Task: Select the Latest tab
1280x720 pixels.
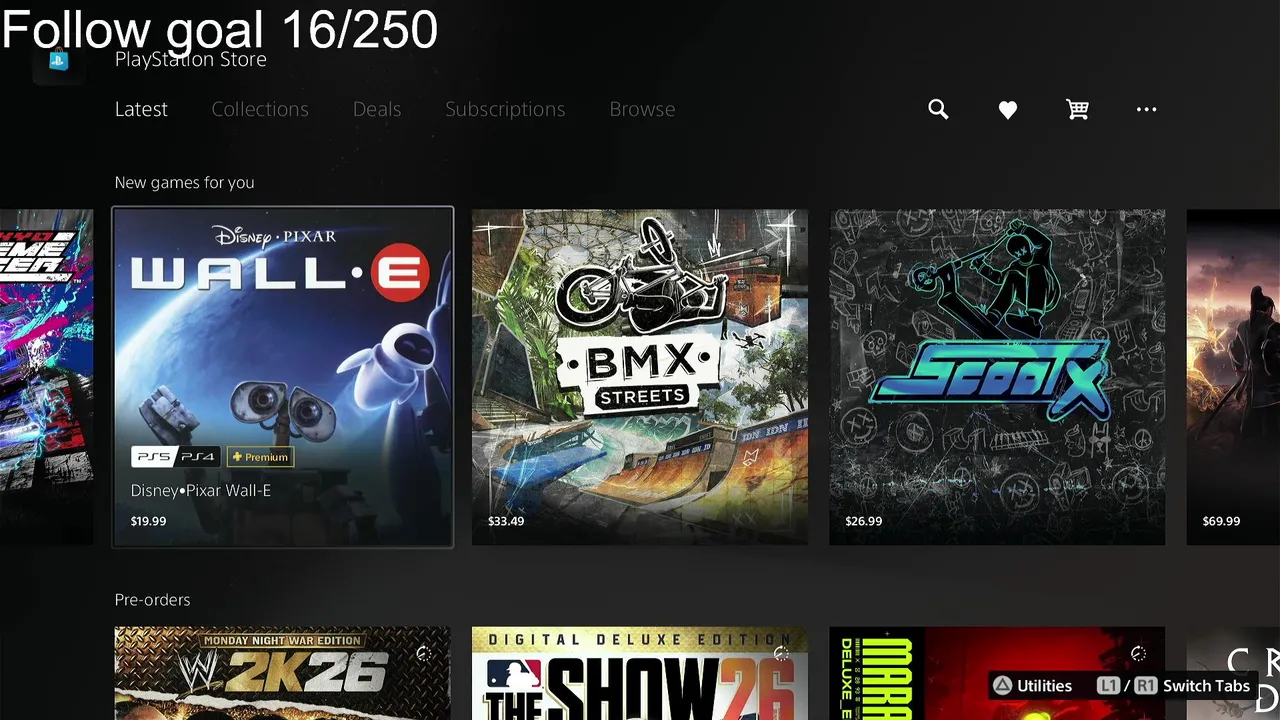Action: coord(141,109)
